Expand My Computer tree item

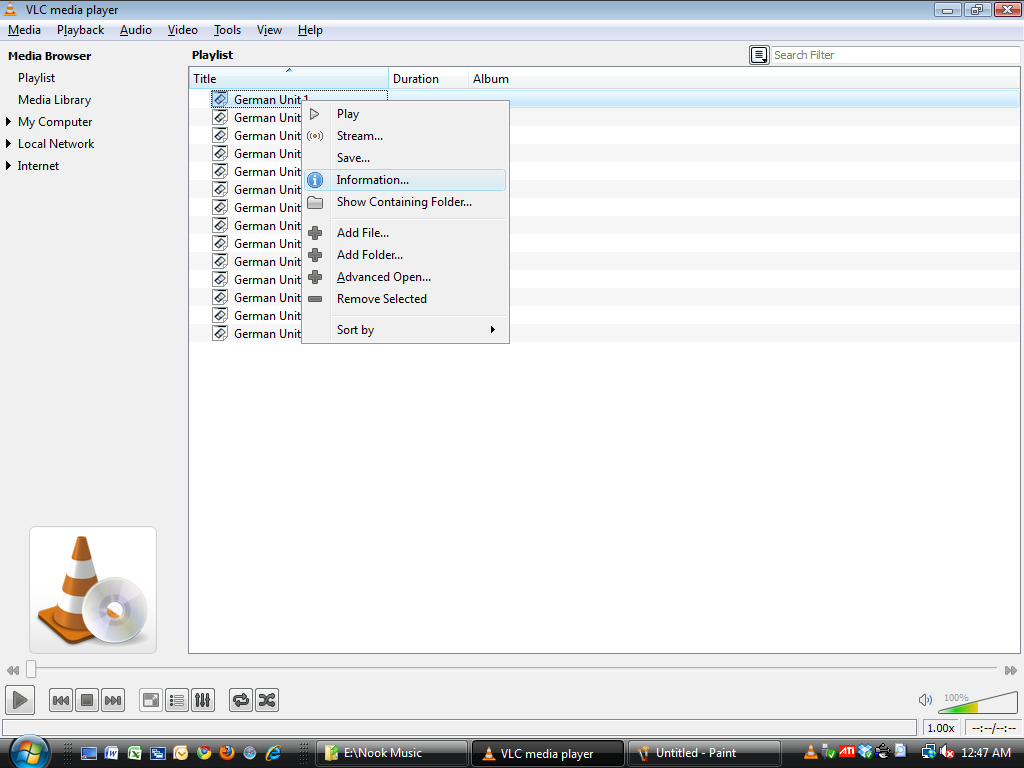9,122
